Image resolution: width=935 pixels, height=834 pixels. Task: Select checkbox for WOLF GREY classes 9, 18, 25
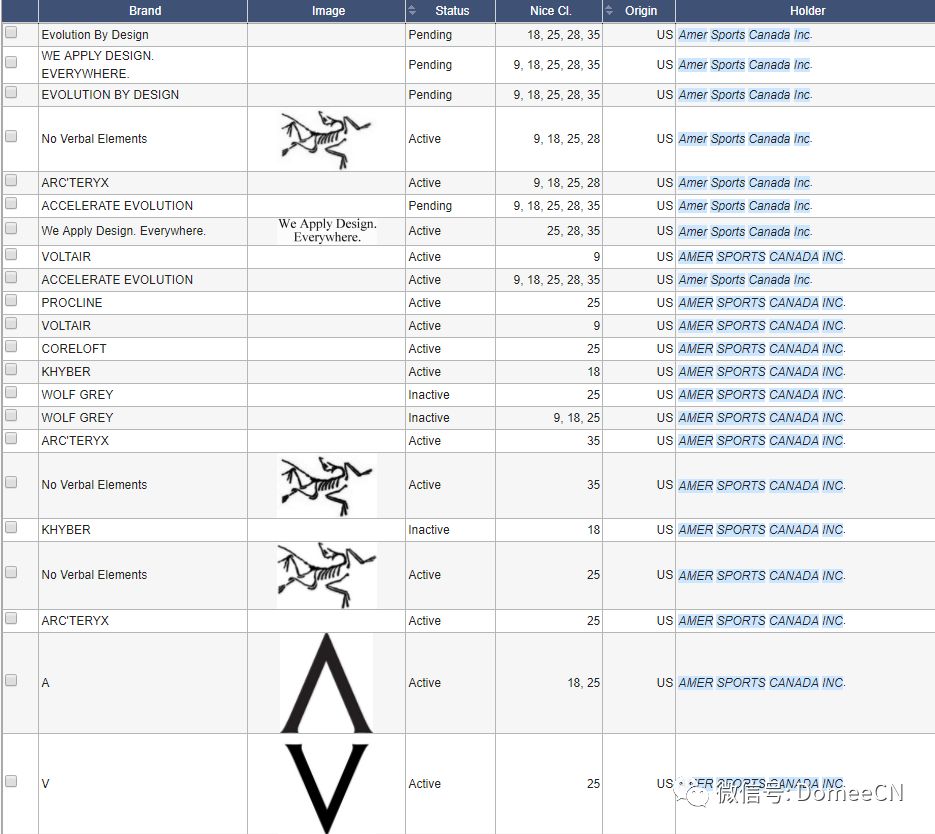tap(11, 415)
